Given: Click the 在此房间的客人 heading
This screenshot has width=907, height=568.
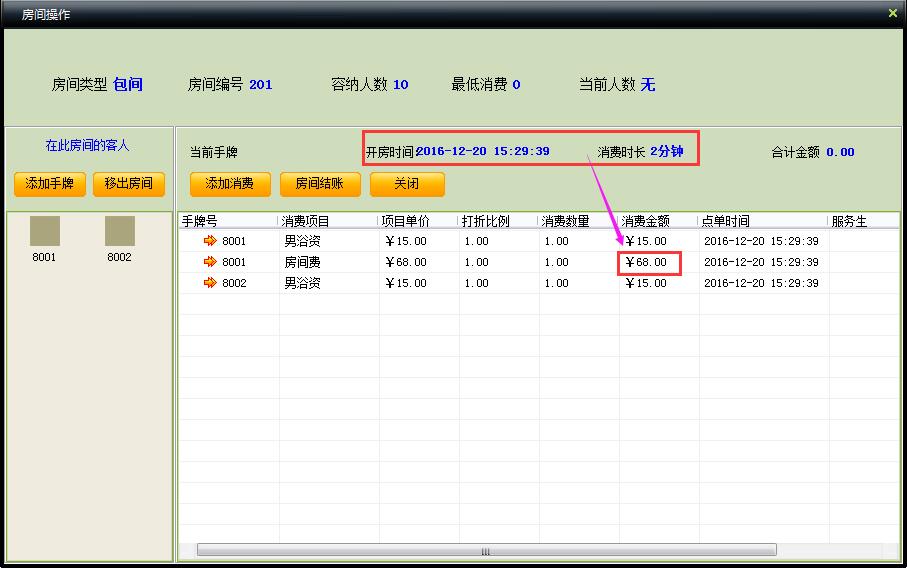Looking at the screenshot, I should click(x=87, y=145).
